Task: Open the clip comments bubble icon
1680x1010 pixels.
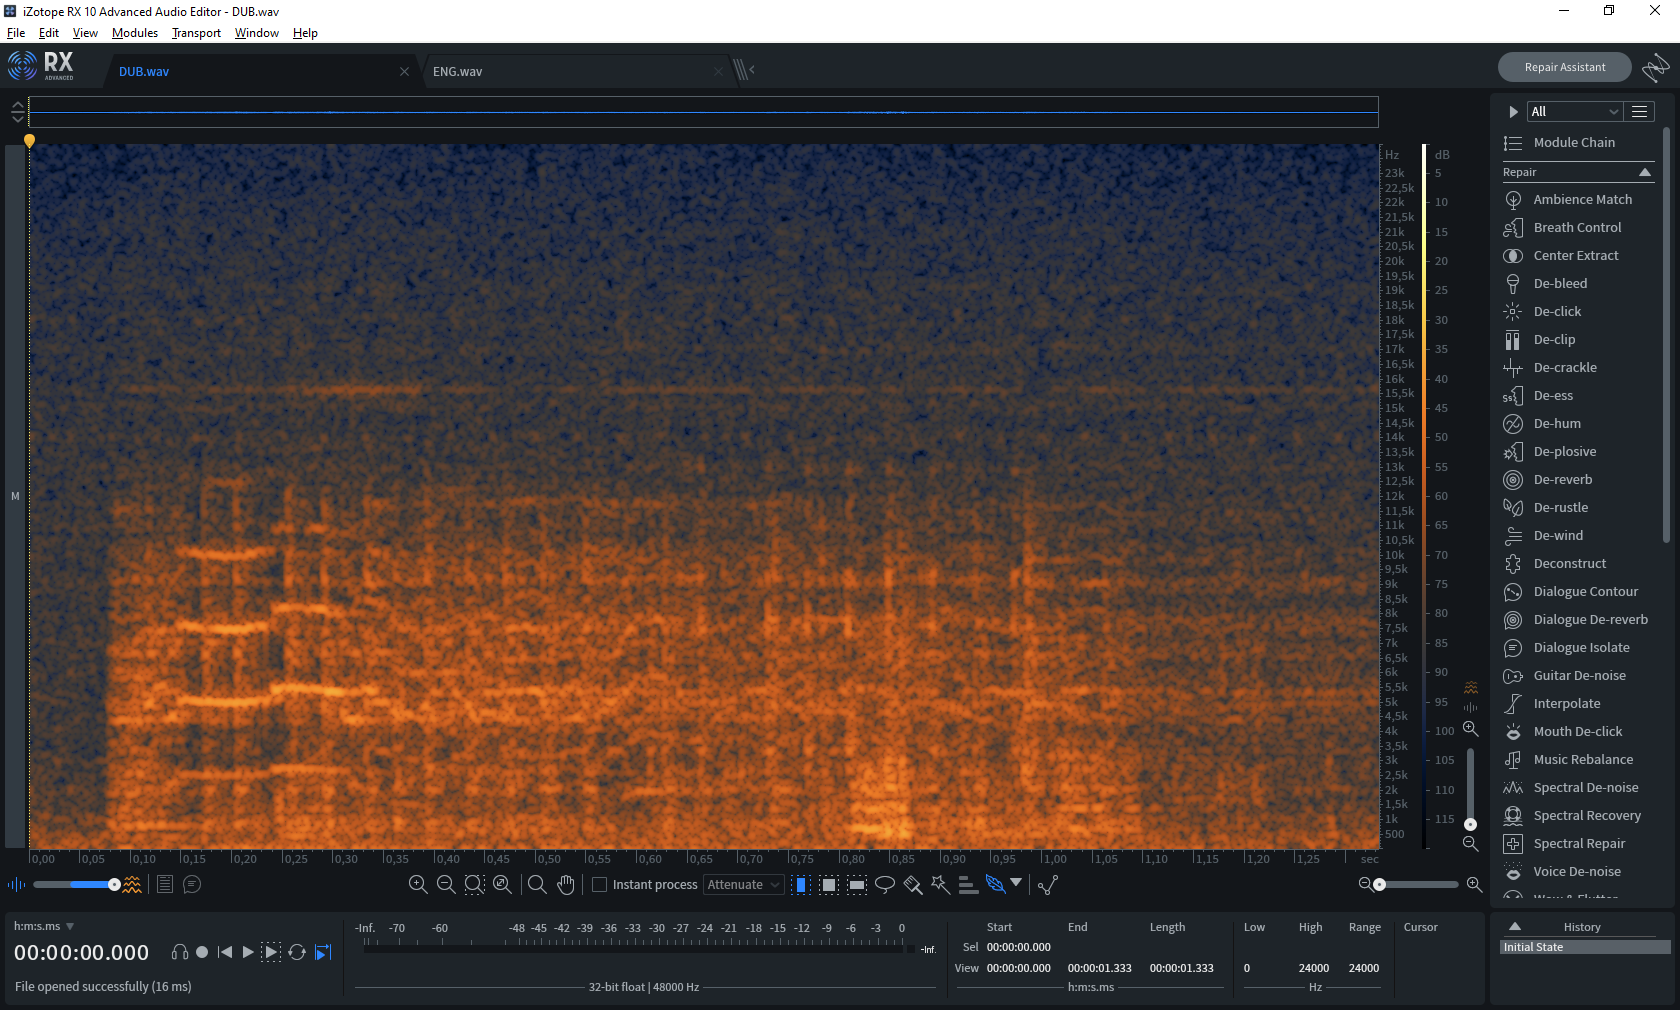Action: pos(192,884)
